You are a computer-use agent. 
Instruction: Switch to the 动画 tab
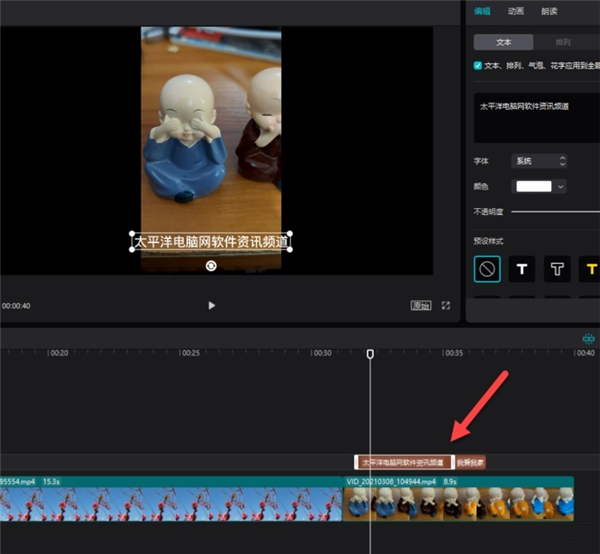(516, 12)
